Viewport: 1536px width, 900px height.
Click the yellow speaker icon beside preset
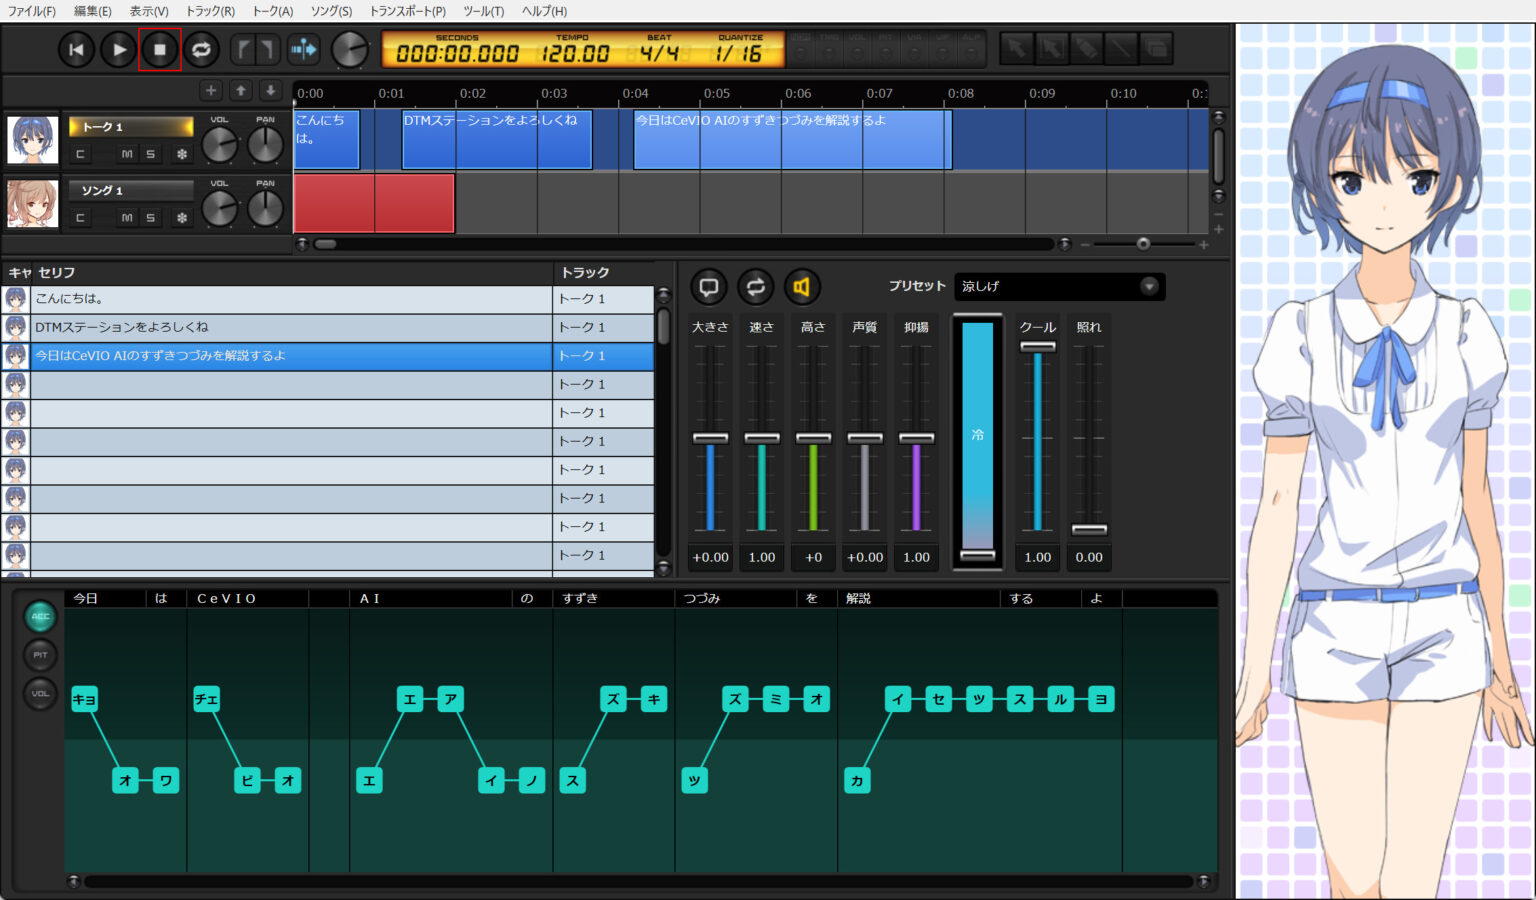[801, 287]
